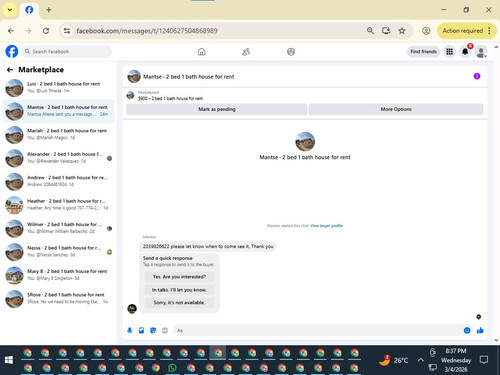
Task: Open the Home feed icon
Action: coord(202,52)
